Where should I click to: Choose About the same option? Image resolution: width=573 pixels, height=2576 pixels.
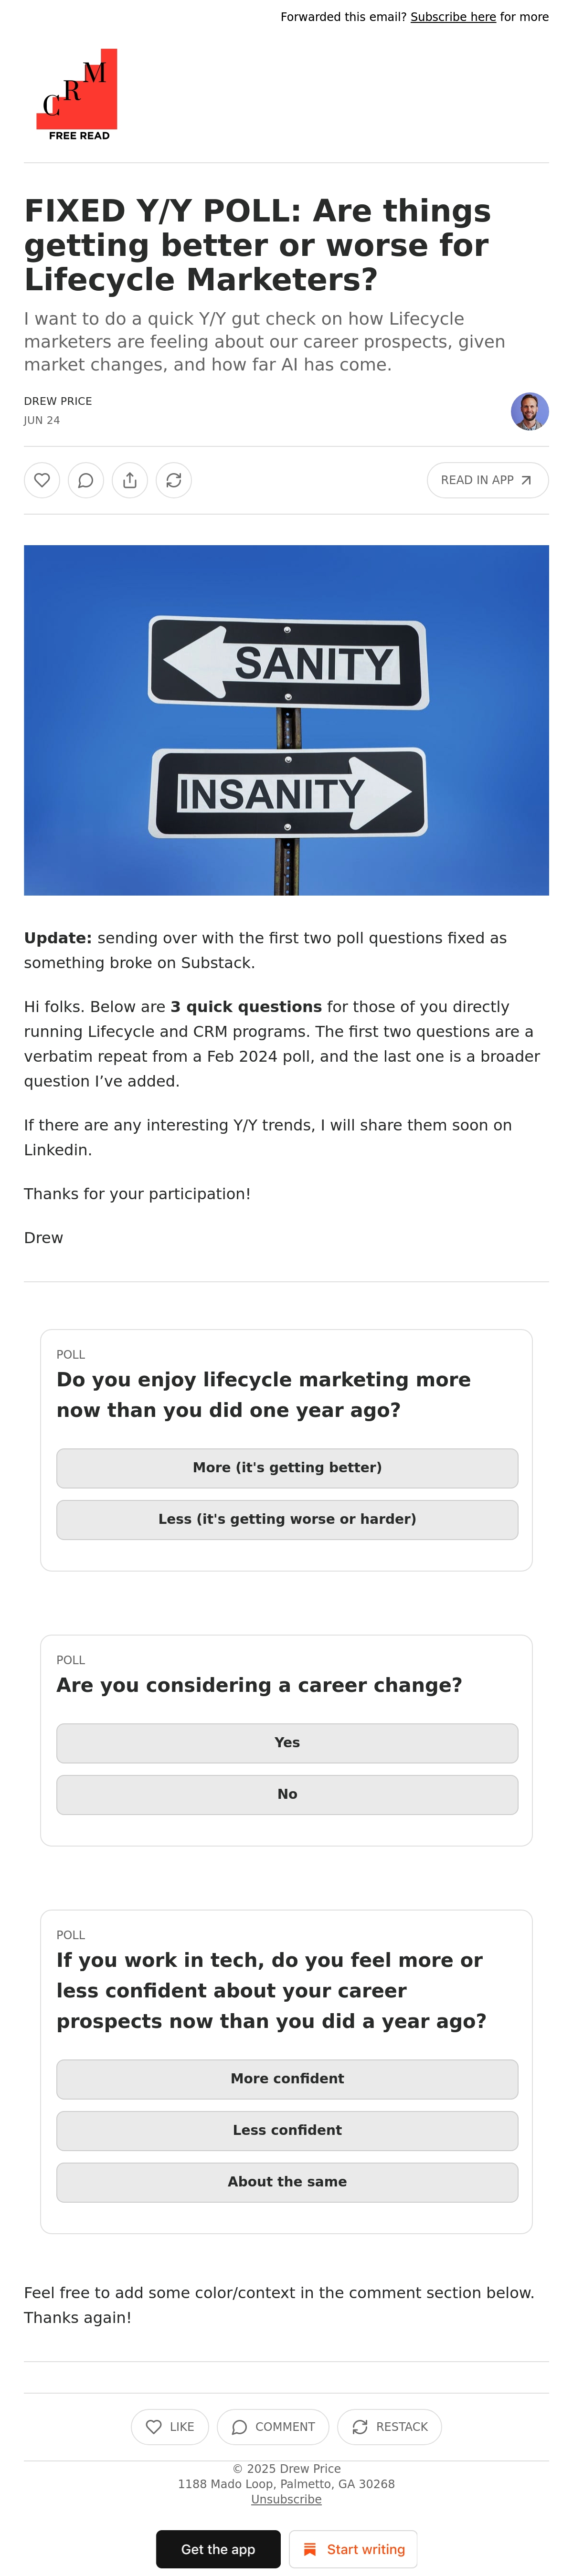click(287, 2183)
